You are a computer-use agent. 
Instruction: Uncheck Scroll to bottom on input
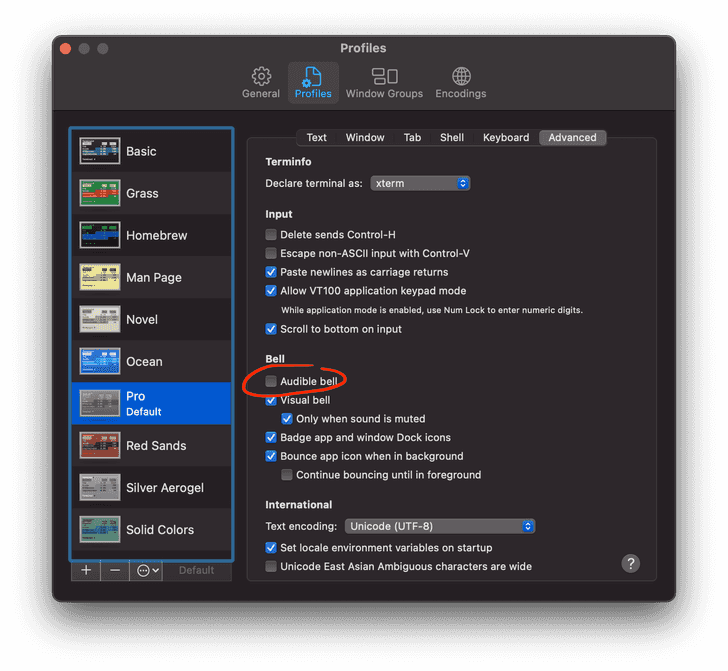271,329
